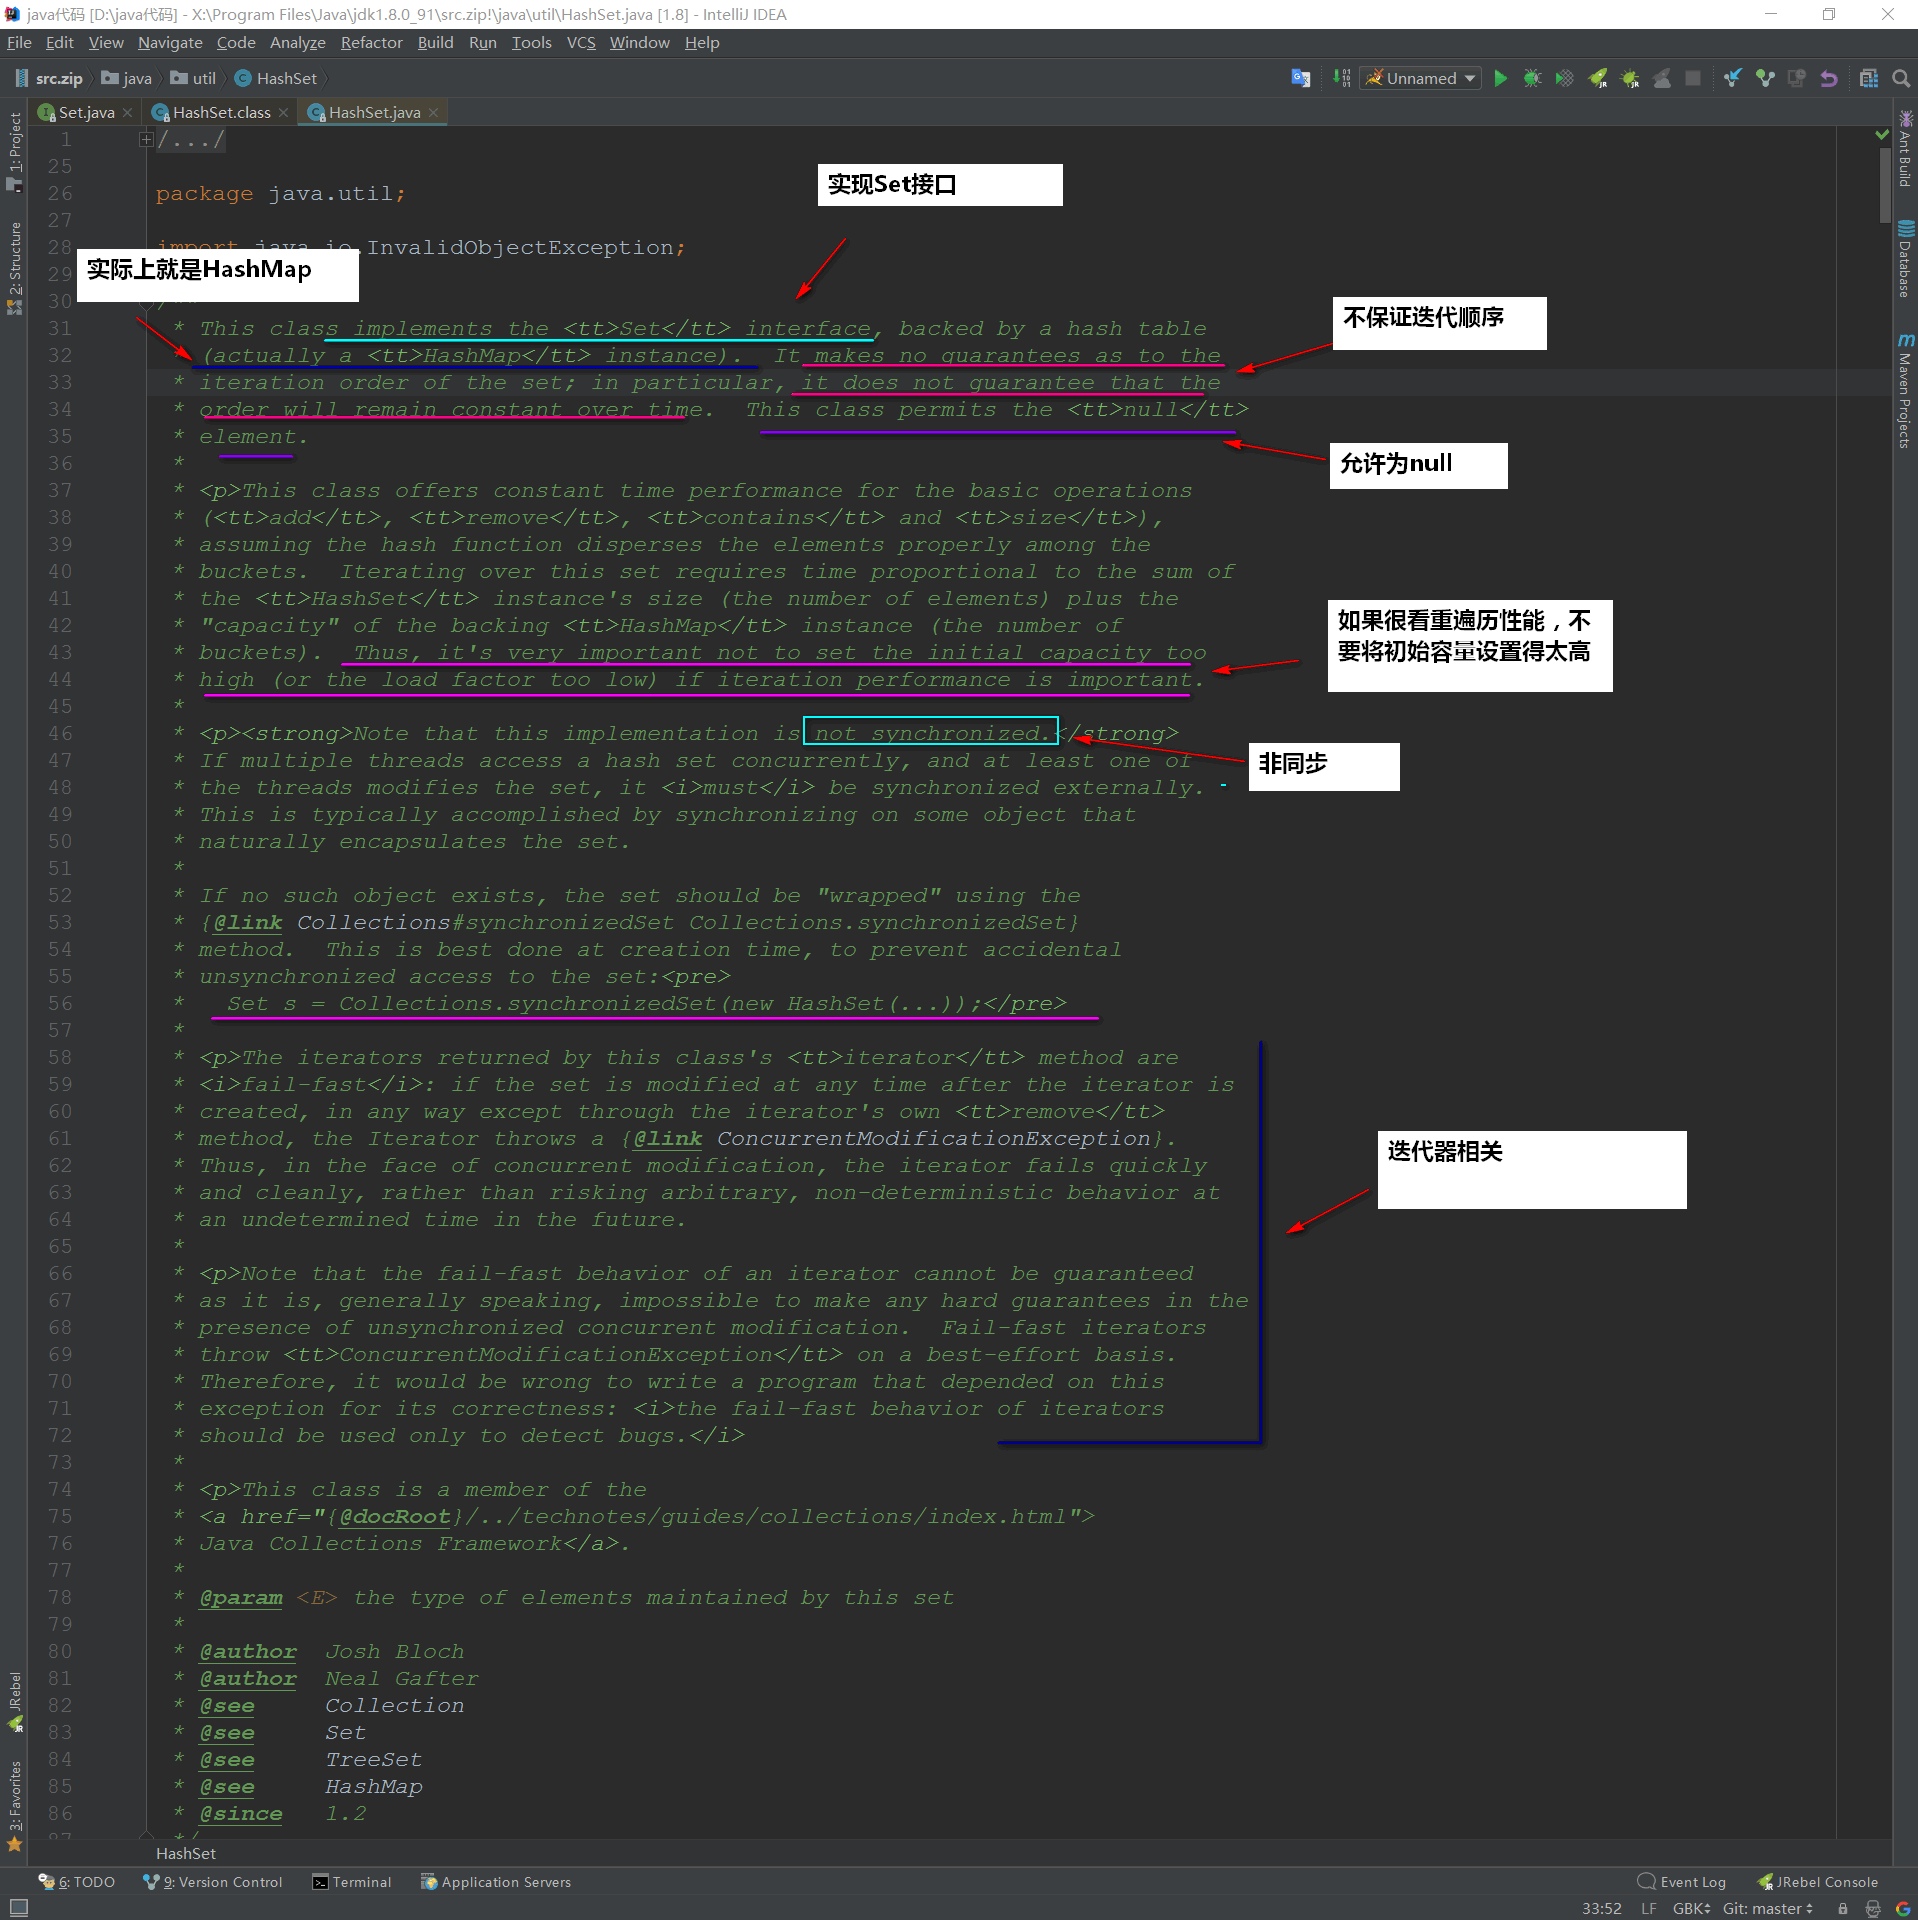Screen dimensions: 1918x1920
Task: Click the editor vertical scrollbar thumb
Action: (1884, 183)
